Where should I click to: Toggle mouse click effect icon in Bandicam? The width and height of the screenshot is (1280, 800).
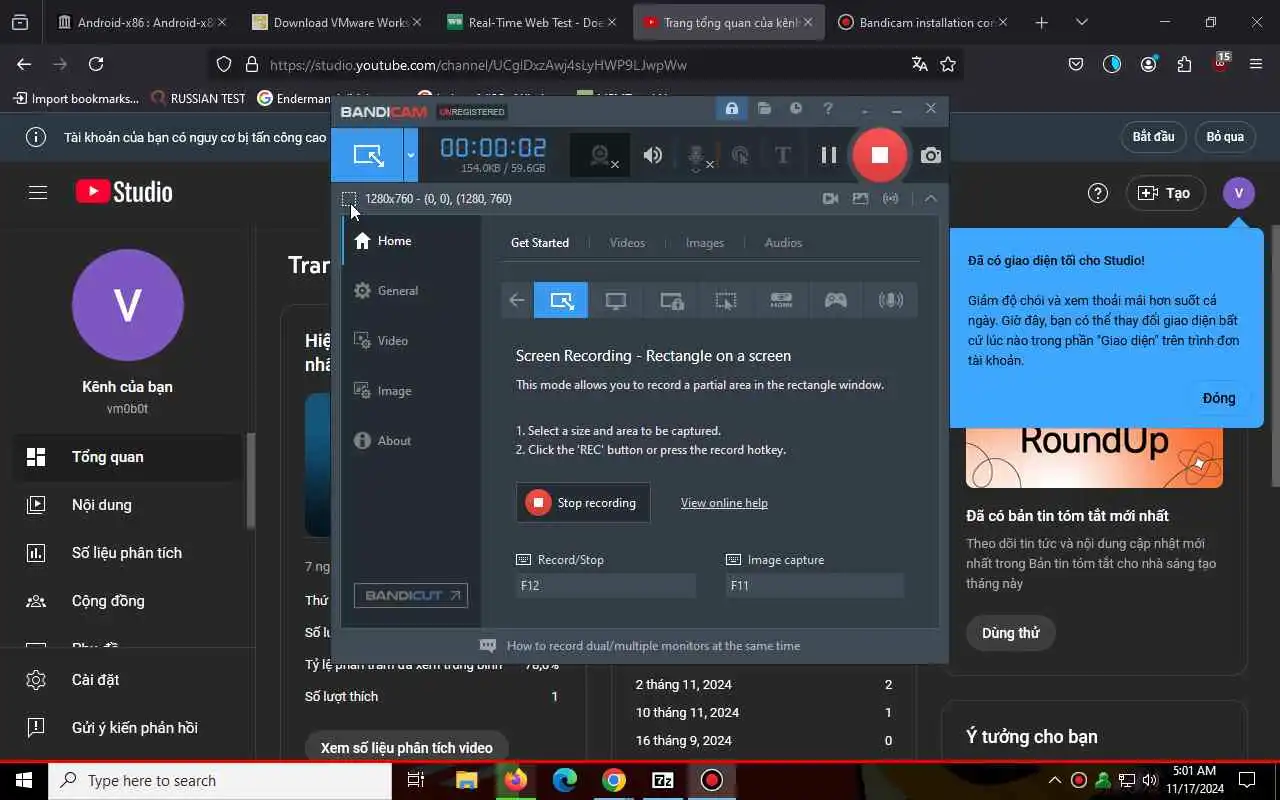740,155
